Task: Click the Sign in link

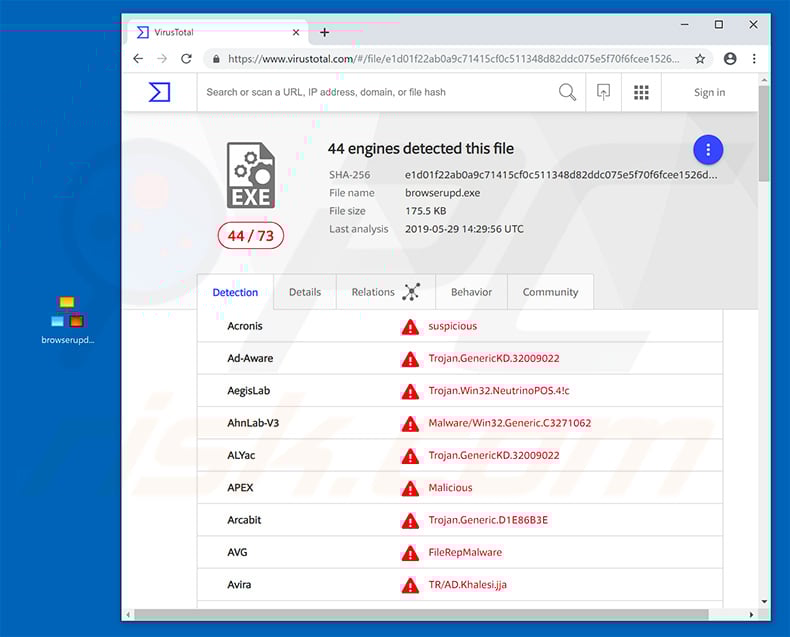Action: (709, 92)
